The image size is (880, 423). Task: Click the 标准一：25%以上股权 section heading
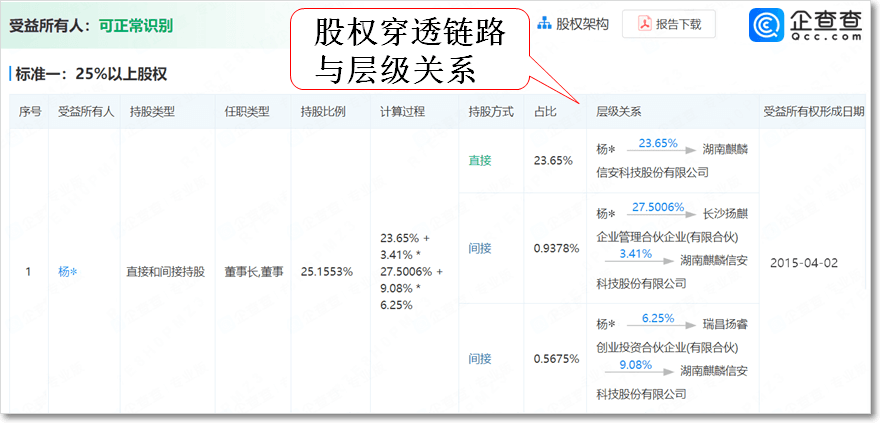point(91,74)
